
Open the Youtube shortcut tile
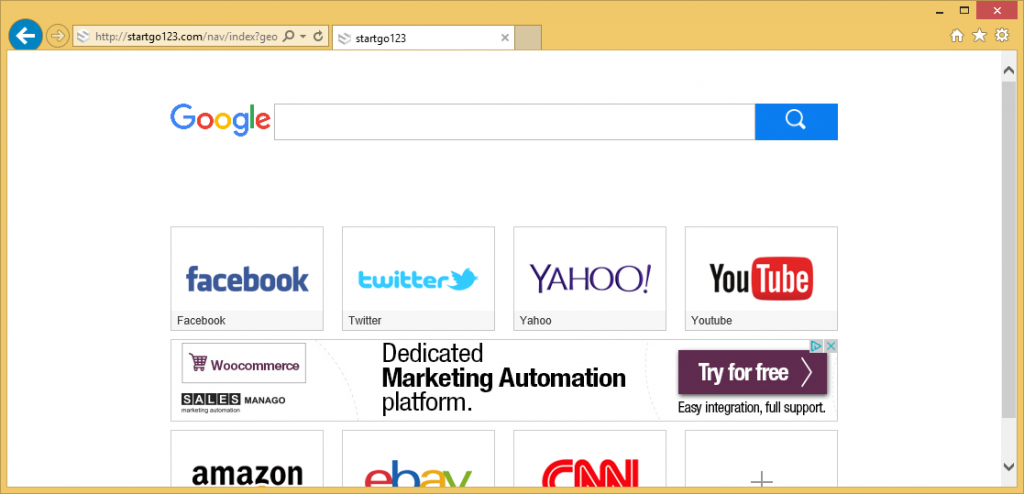tap(761, 278)
